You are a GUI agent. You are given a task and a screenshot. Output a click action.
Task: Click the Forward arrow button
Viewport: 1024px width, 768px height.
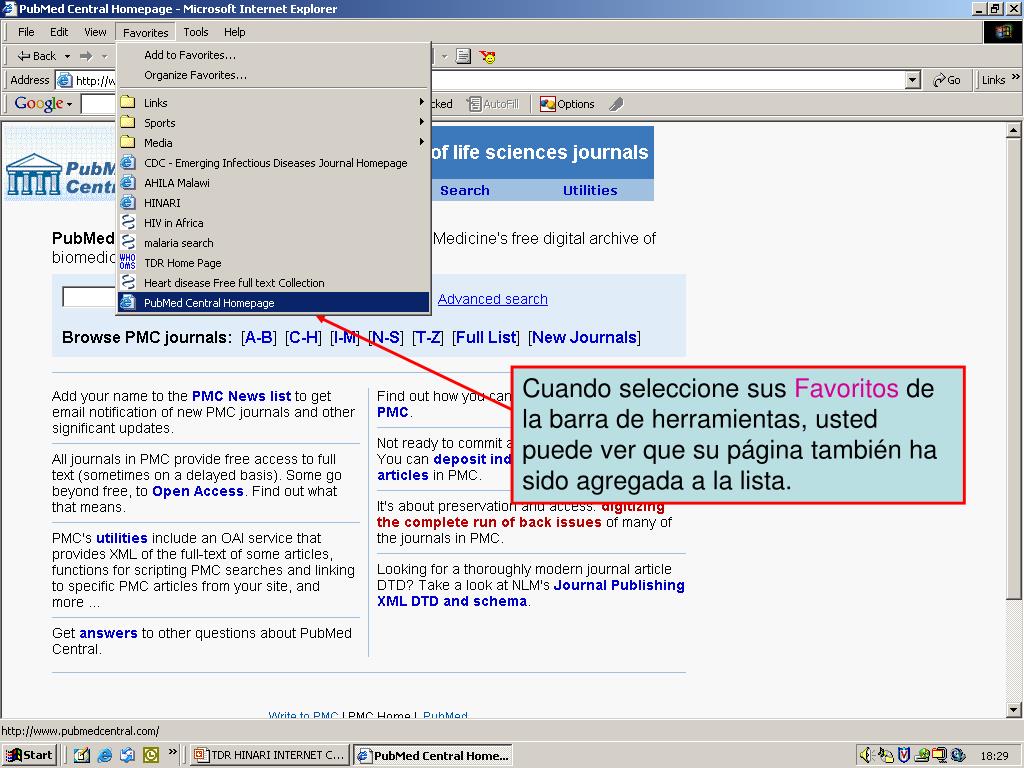pyautogui.click(x=86, y=56)
